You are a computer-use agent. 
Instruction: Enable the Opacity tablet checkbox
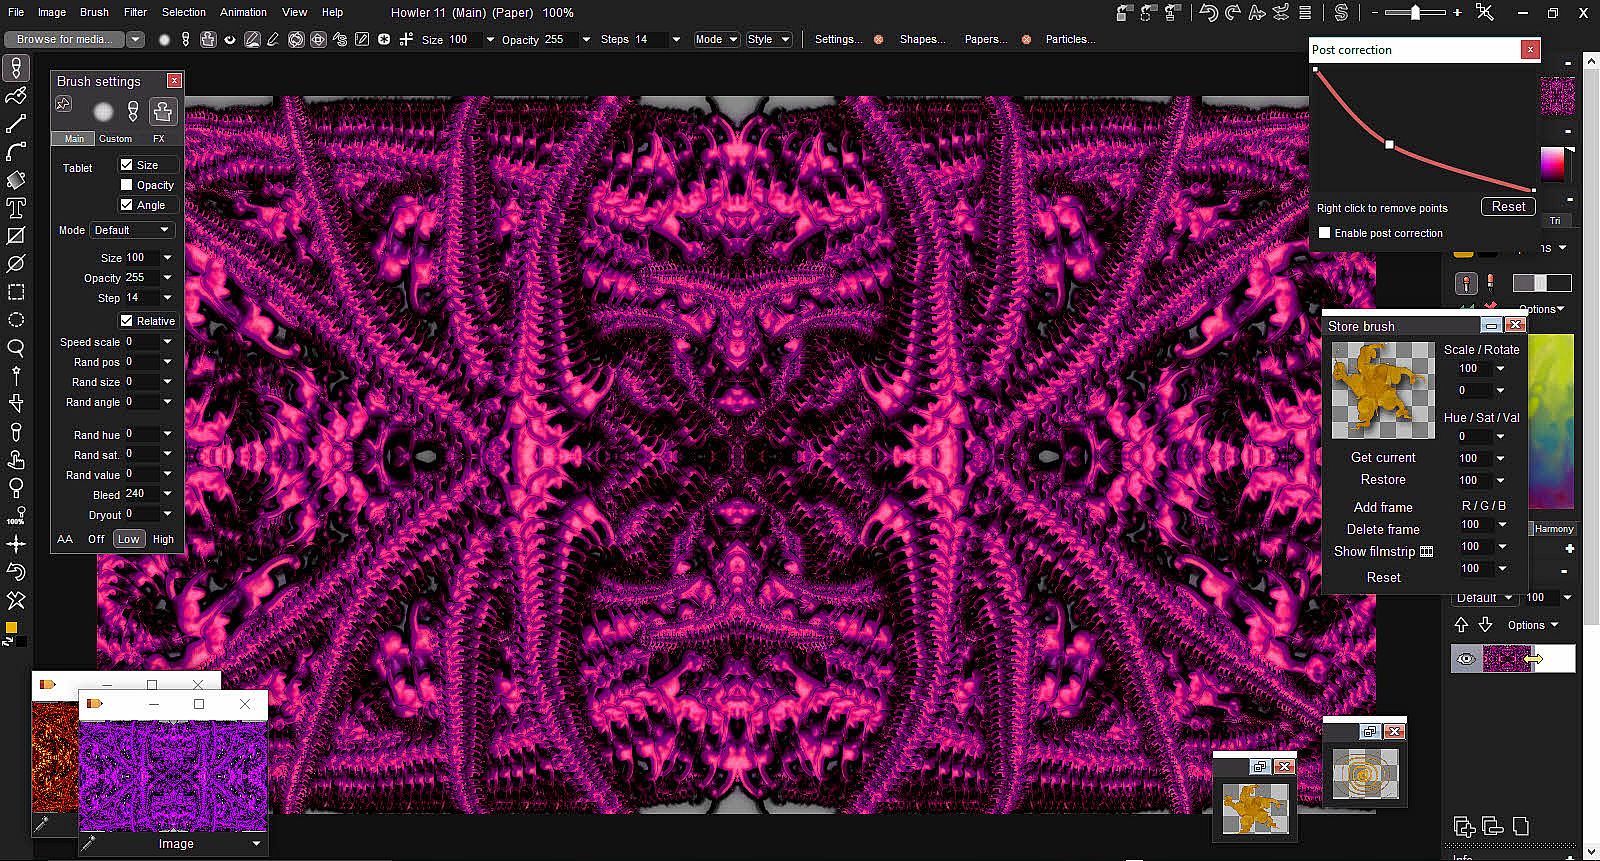click(127, 185)
